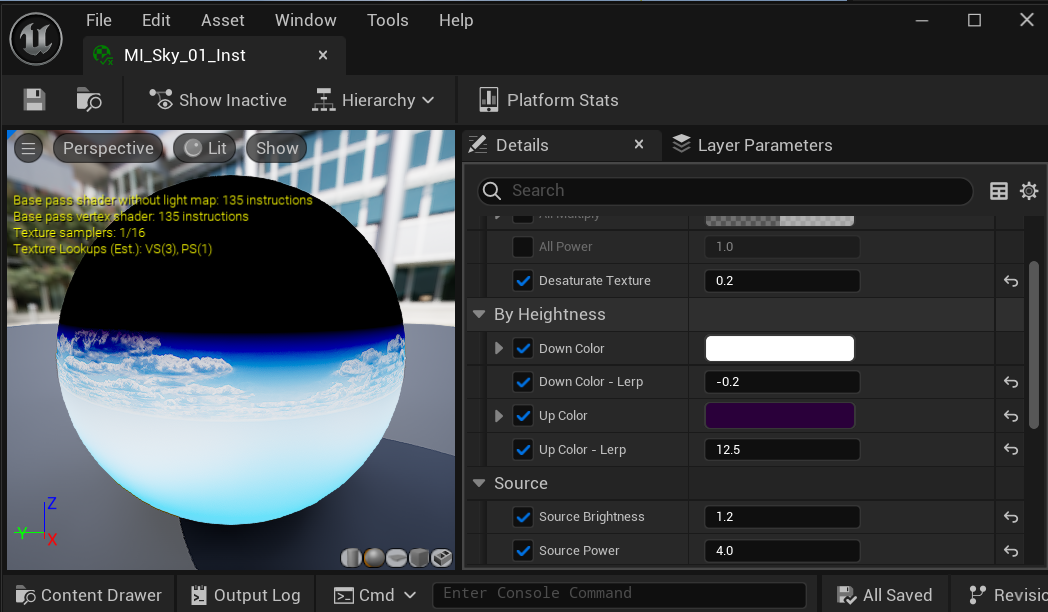The height and width of the screenshot is (612, 1048).
Task: Reset Source Brightness to default
Action: 1011,517
